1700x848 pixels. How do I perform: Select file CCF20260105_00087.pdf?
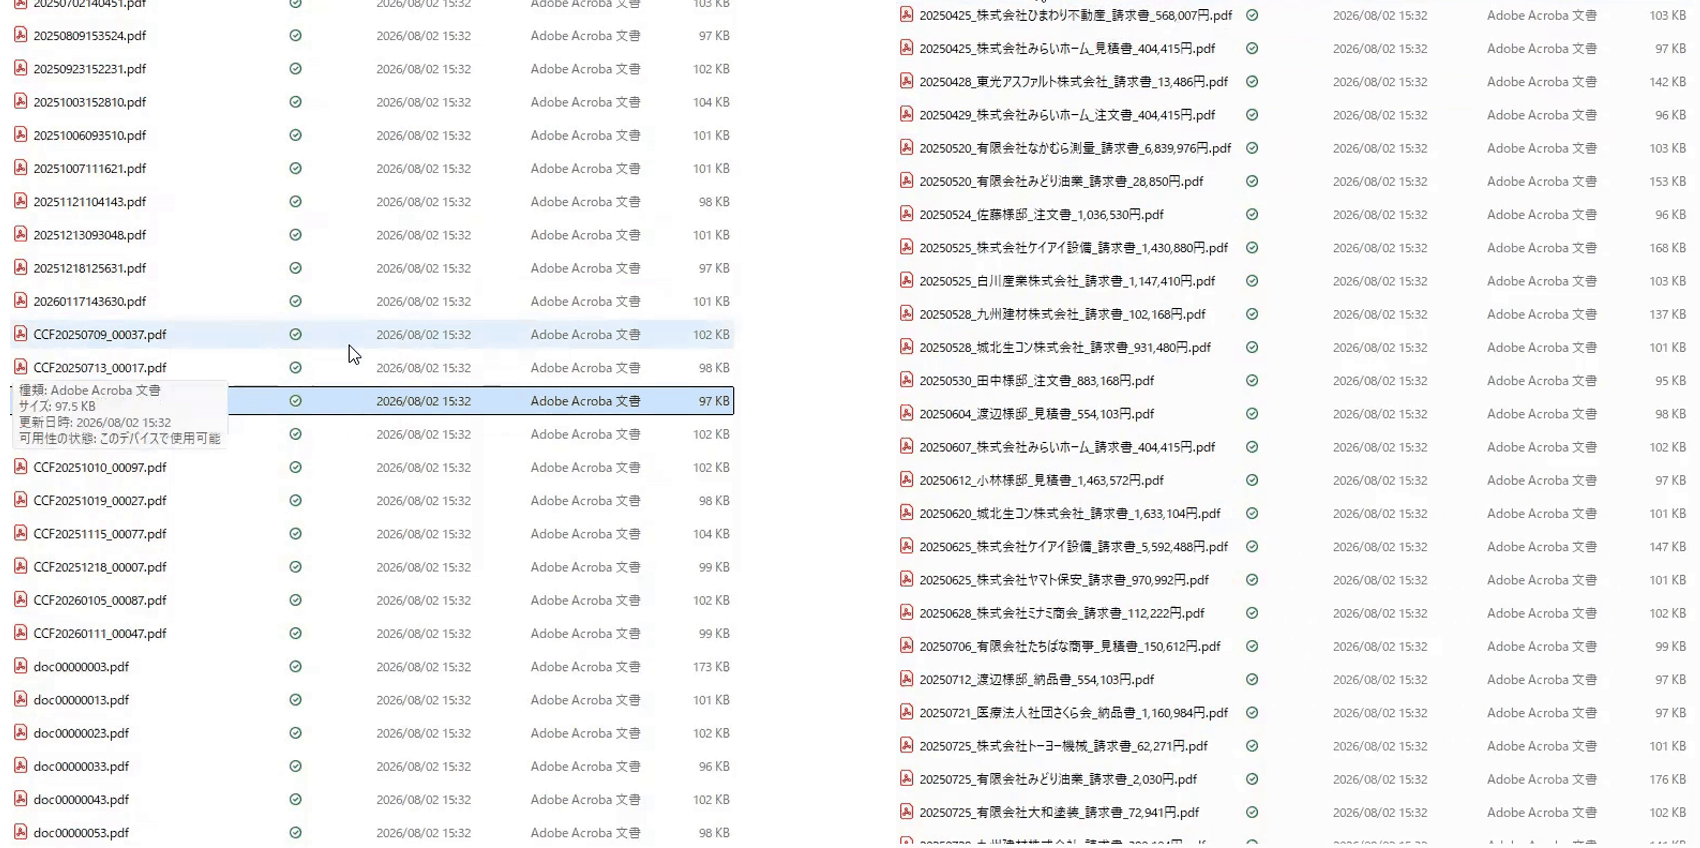[x=100, y=600]
